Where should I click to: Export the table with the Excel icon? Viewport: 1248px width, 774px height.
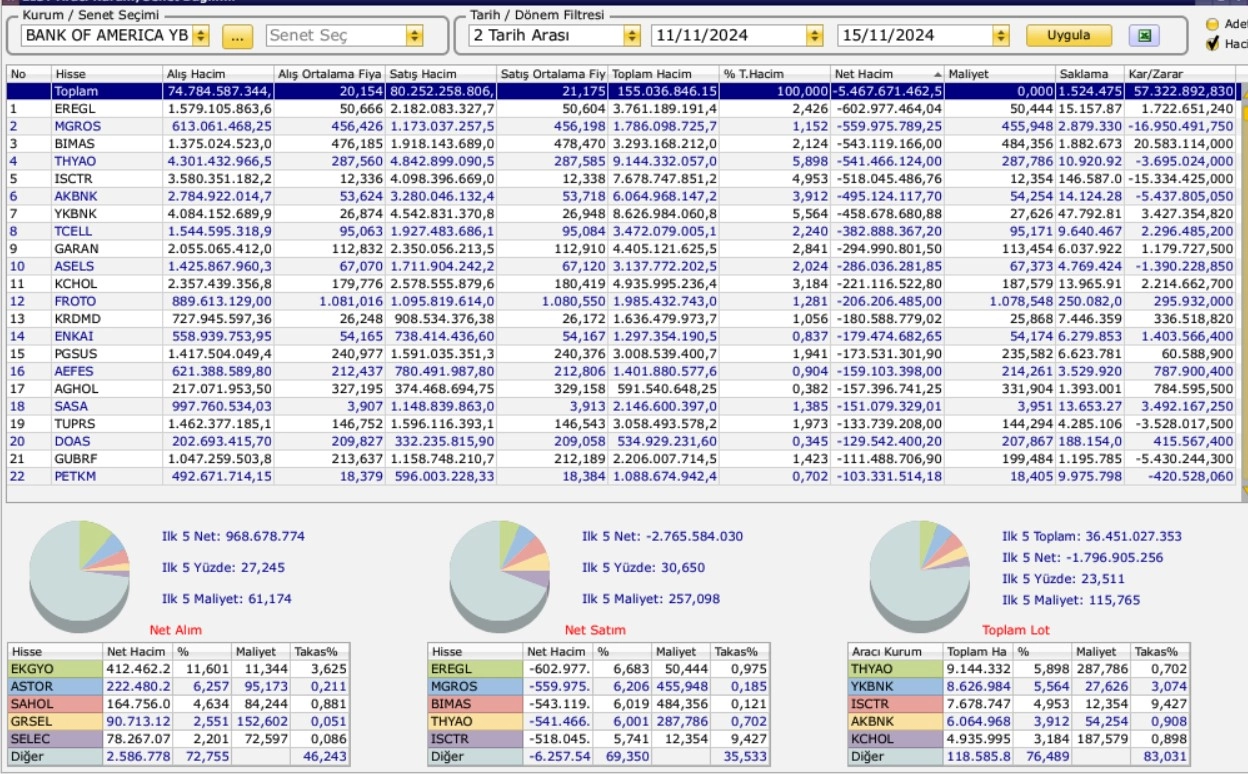1143,36
